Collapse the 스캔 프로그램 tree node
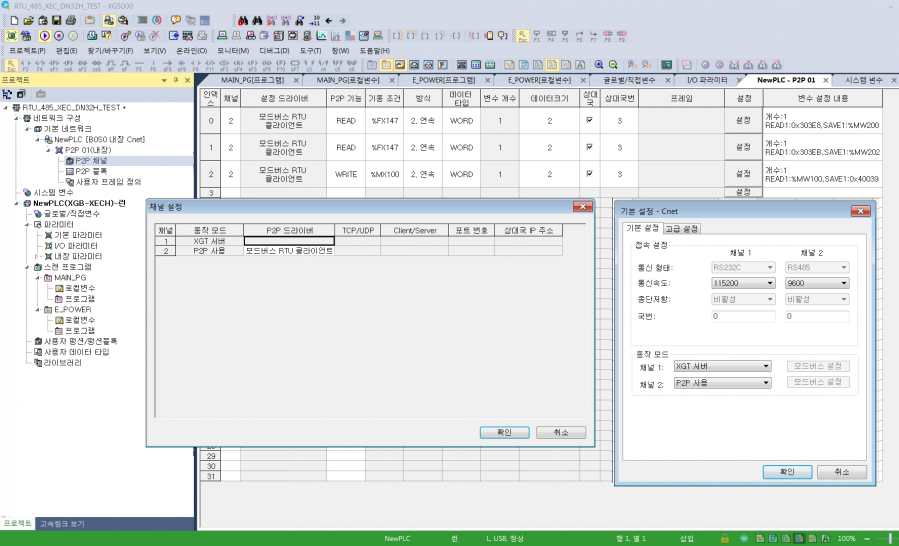The image size is (899, 546). pyautogui.click(x=27, y=267)
